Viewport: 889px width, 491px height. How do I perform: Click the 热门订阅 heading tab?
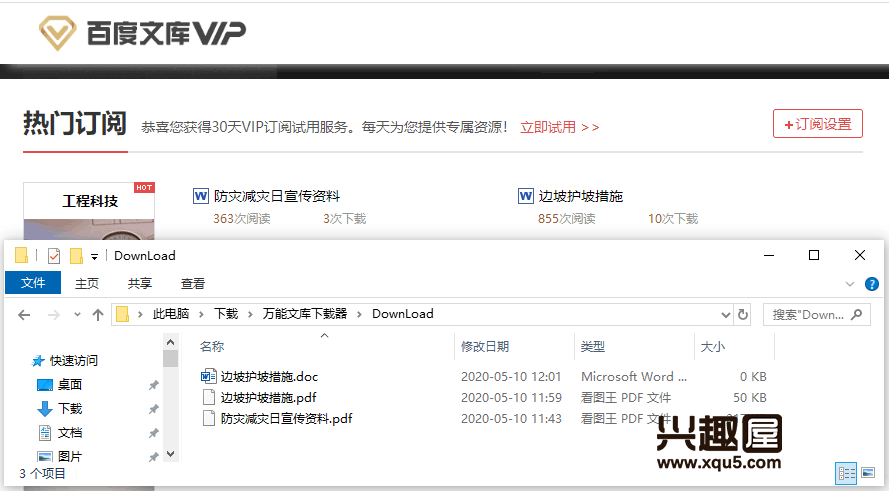75,123
